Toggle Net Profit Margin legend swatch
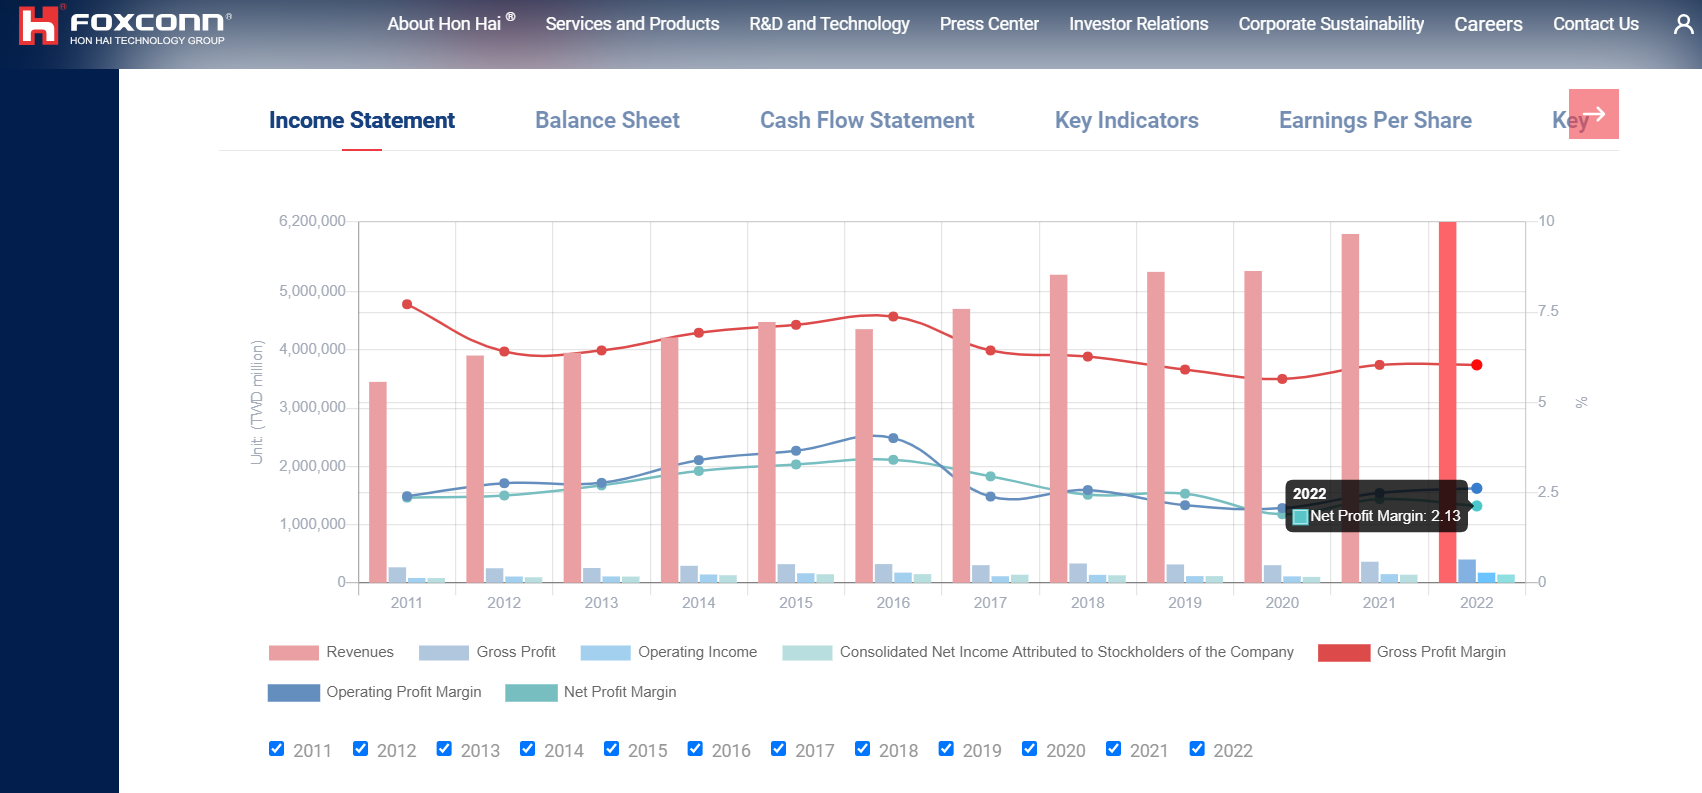 [531, 693]
